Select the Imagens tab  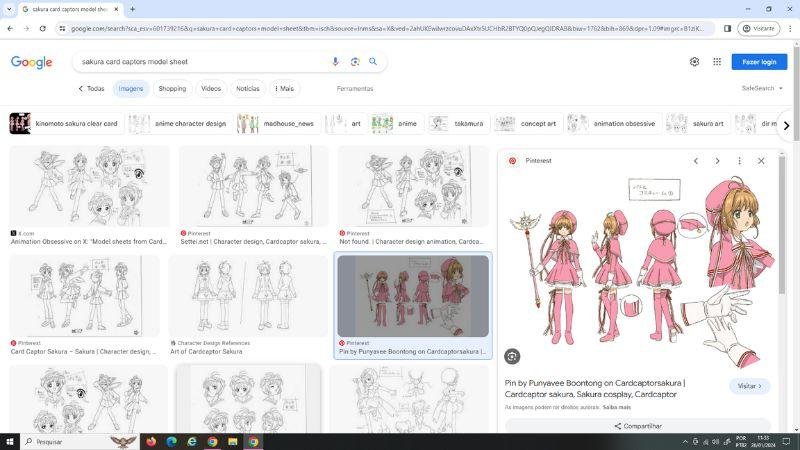click(131, 88)
